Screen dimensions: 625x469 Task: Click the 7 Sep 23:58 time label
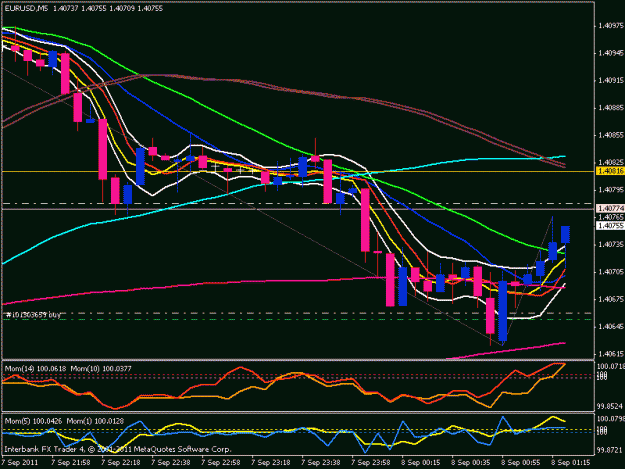(x=370, y=463)
